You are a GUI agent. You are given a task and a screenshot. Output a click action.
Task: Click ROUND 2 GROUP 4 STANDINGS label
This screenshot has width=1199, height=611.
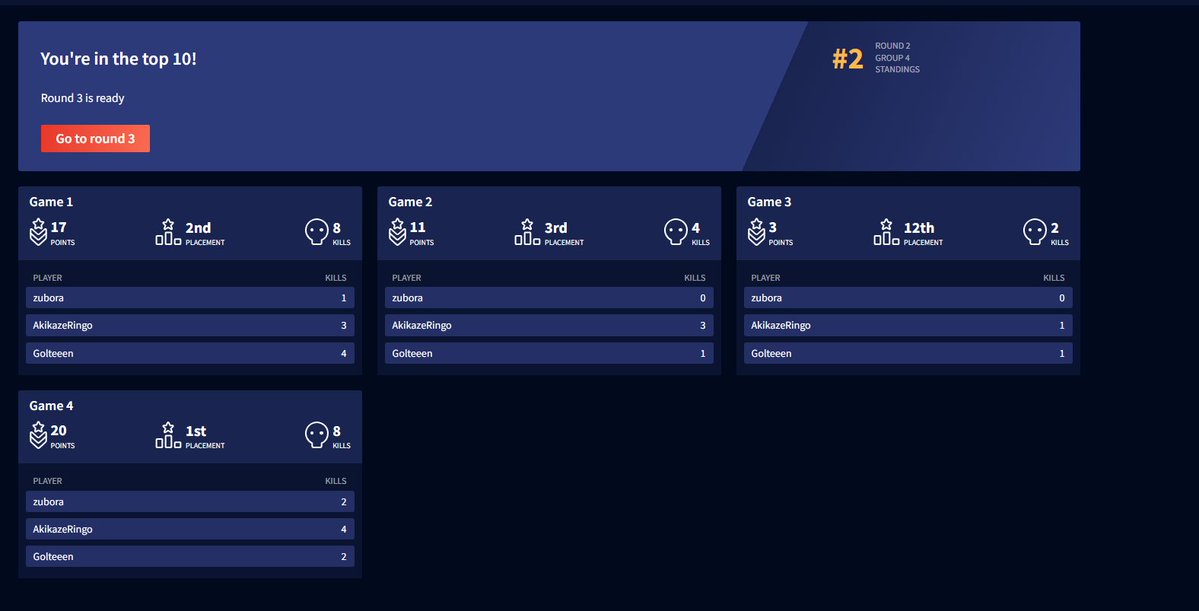click(897, 57)
